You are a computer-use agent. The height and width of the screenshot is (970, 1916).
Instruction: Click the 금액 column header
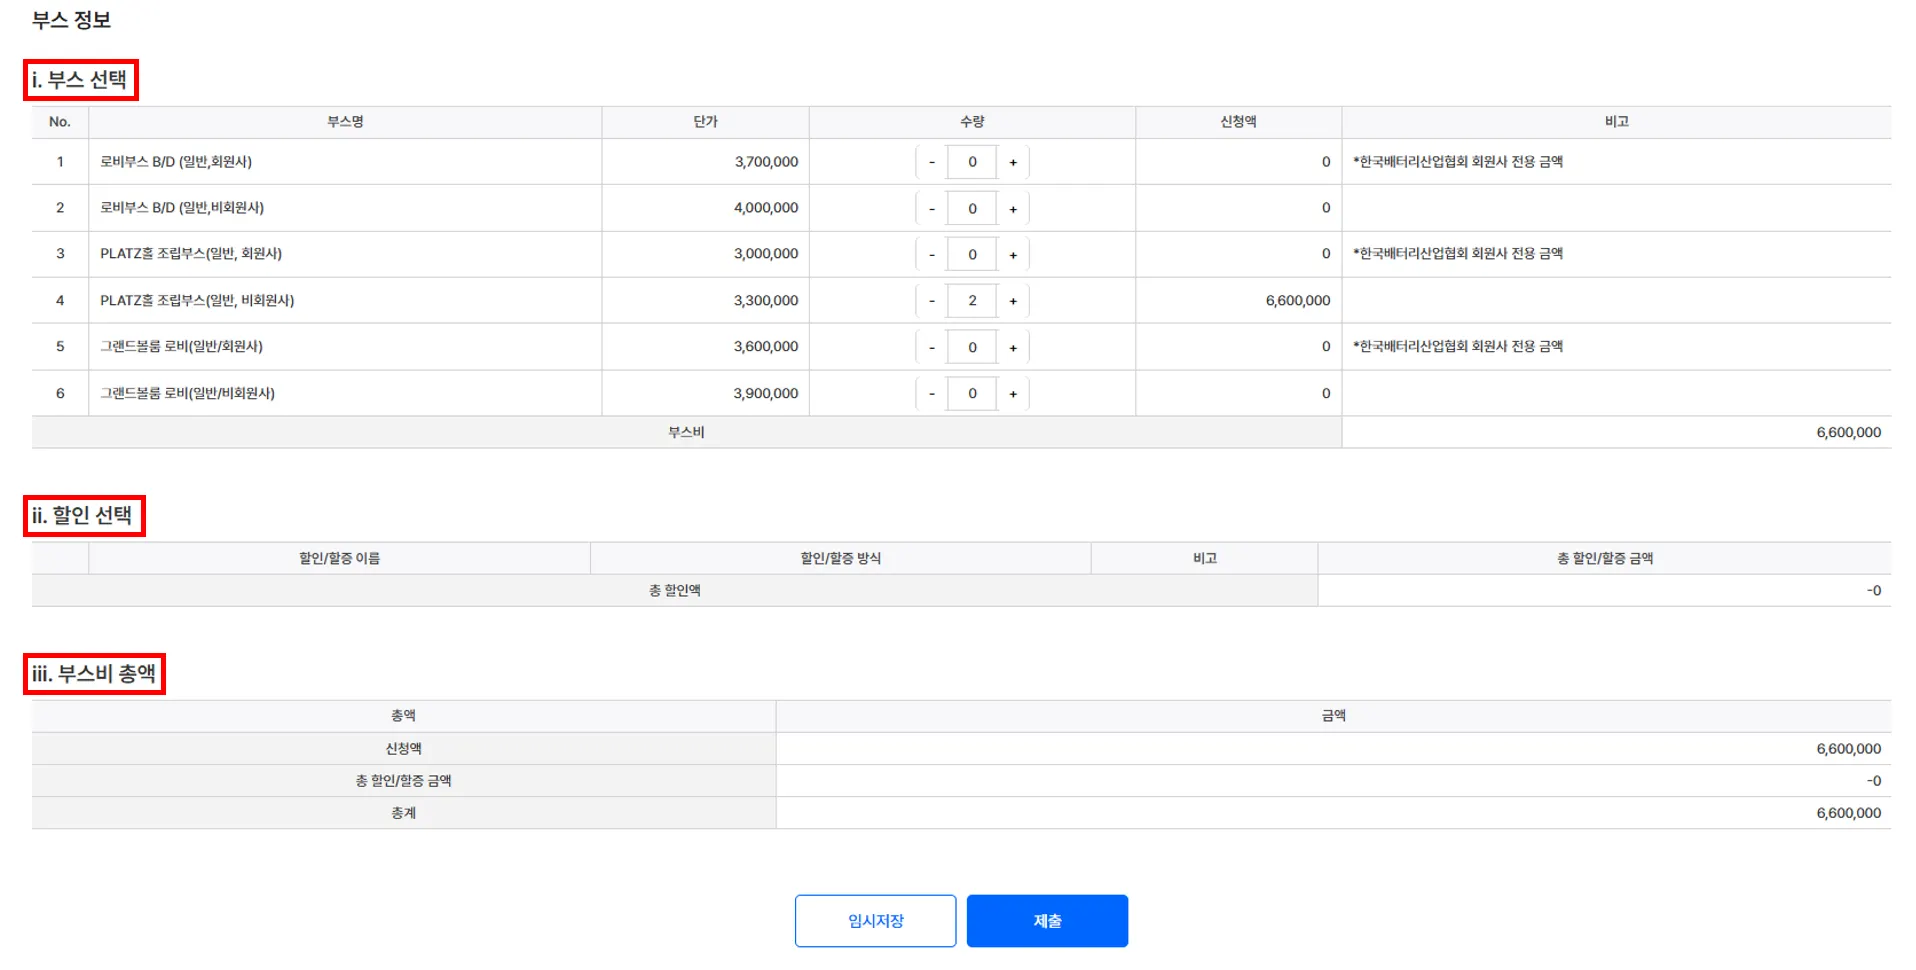tap(1333, 716)
